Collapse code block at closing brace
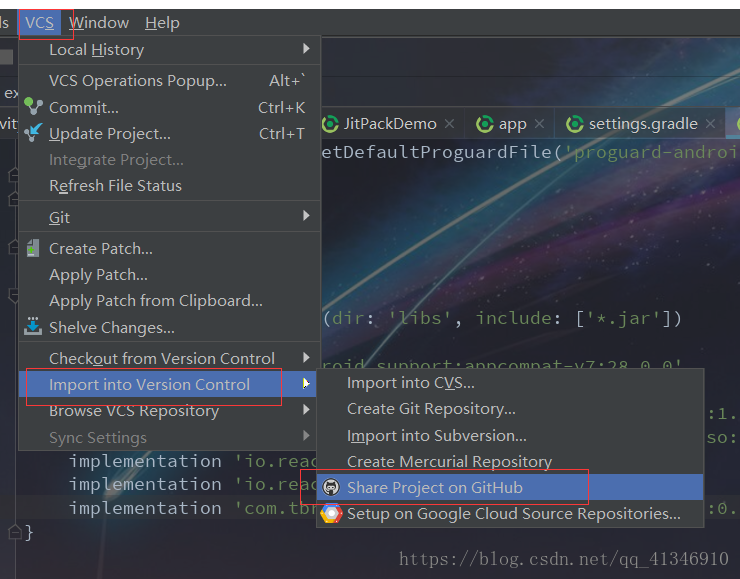Image resolution: width=740 pixels, height=579 pixels. click(15, 532)
